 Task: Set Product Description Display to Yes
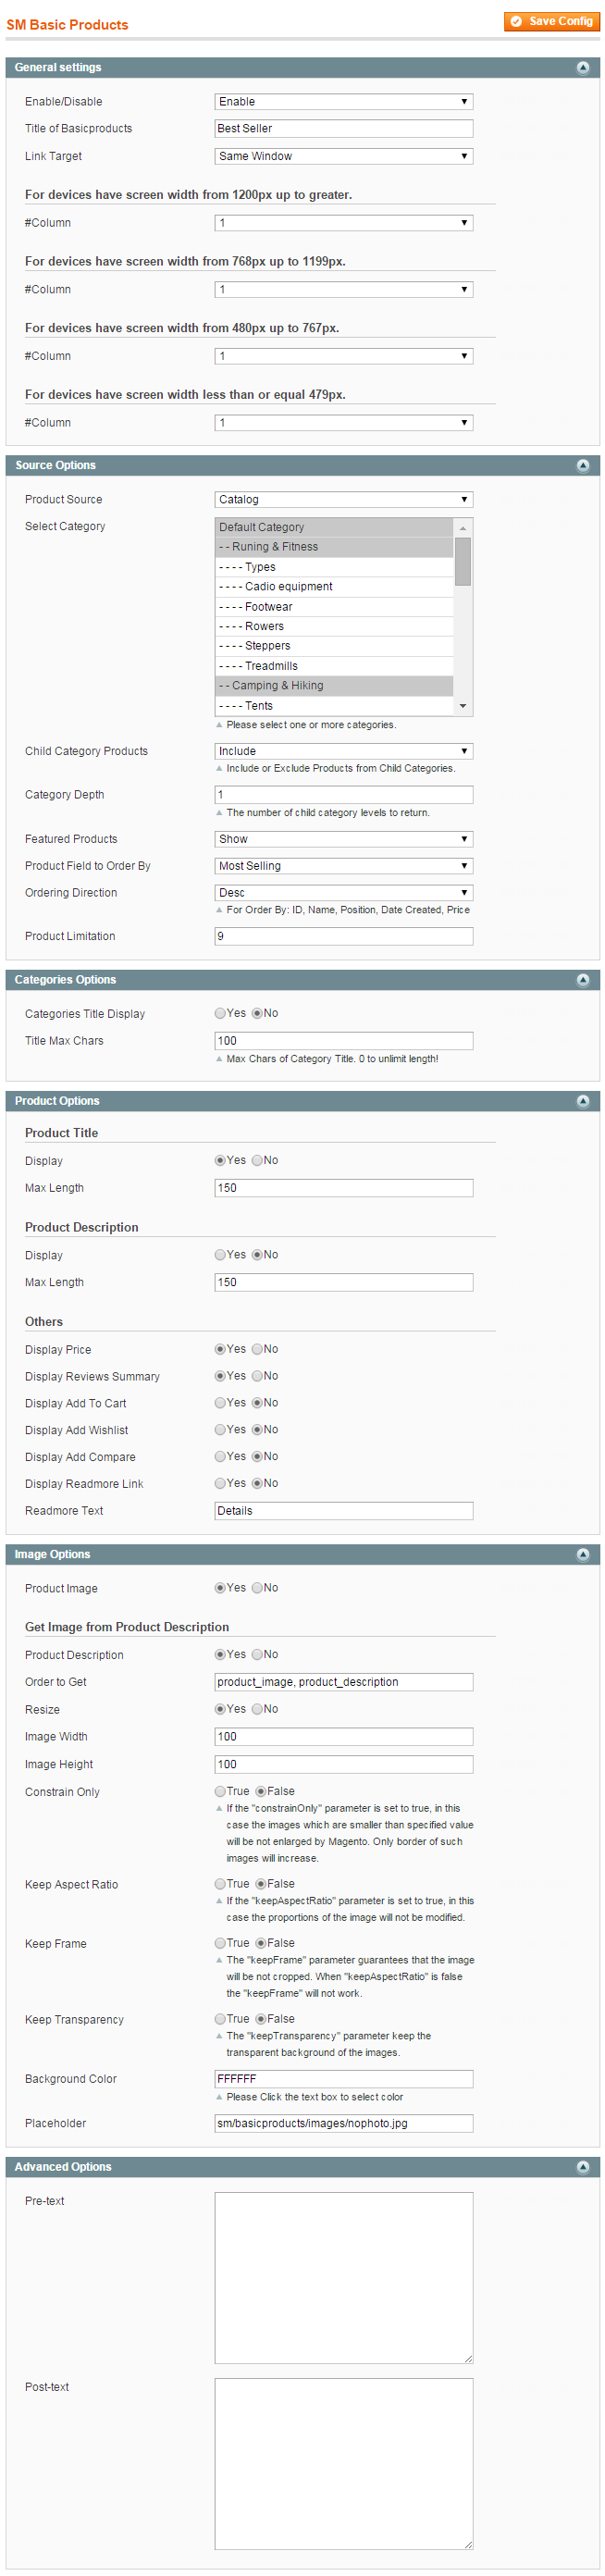[x=220, y=1255]
